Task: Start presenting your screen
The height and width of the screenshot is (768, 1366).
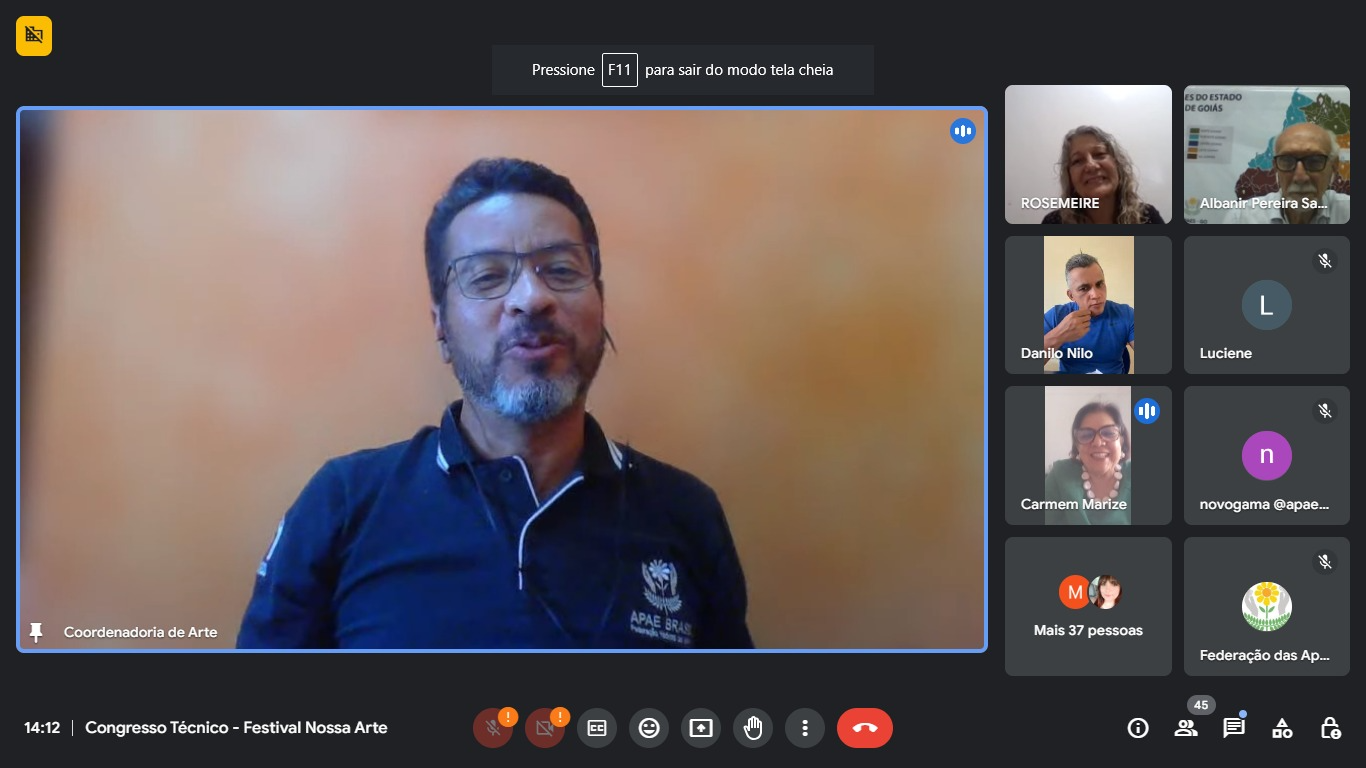Action: point(701,728)
